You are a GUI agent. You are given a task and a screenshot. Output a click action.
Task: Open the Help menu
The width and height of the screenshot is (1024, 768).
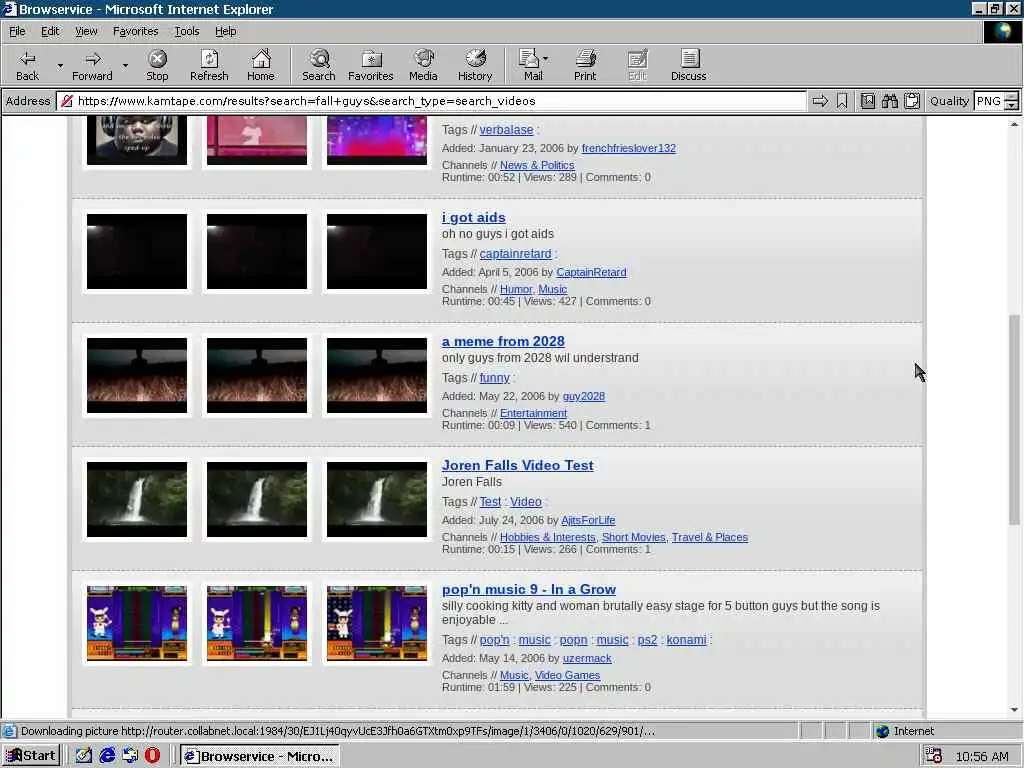coord(225,31)
